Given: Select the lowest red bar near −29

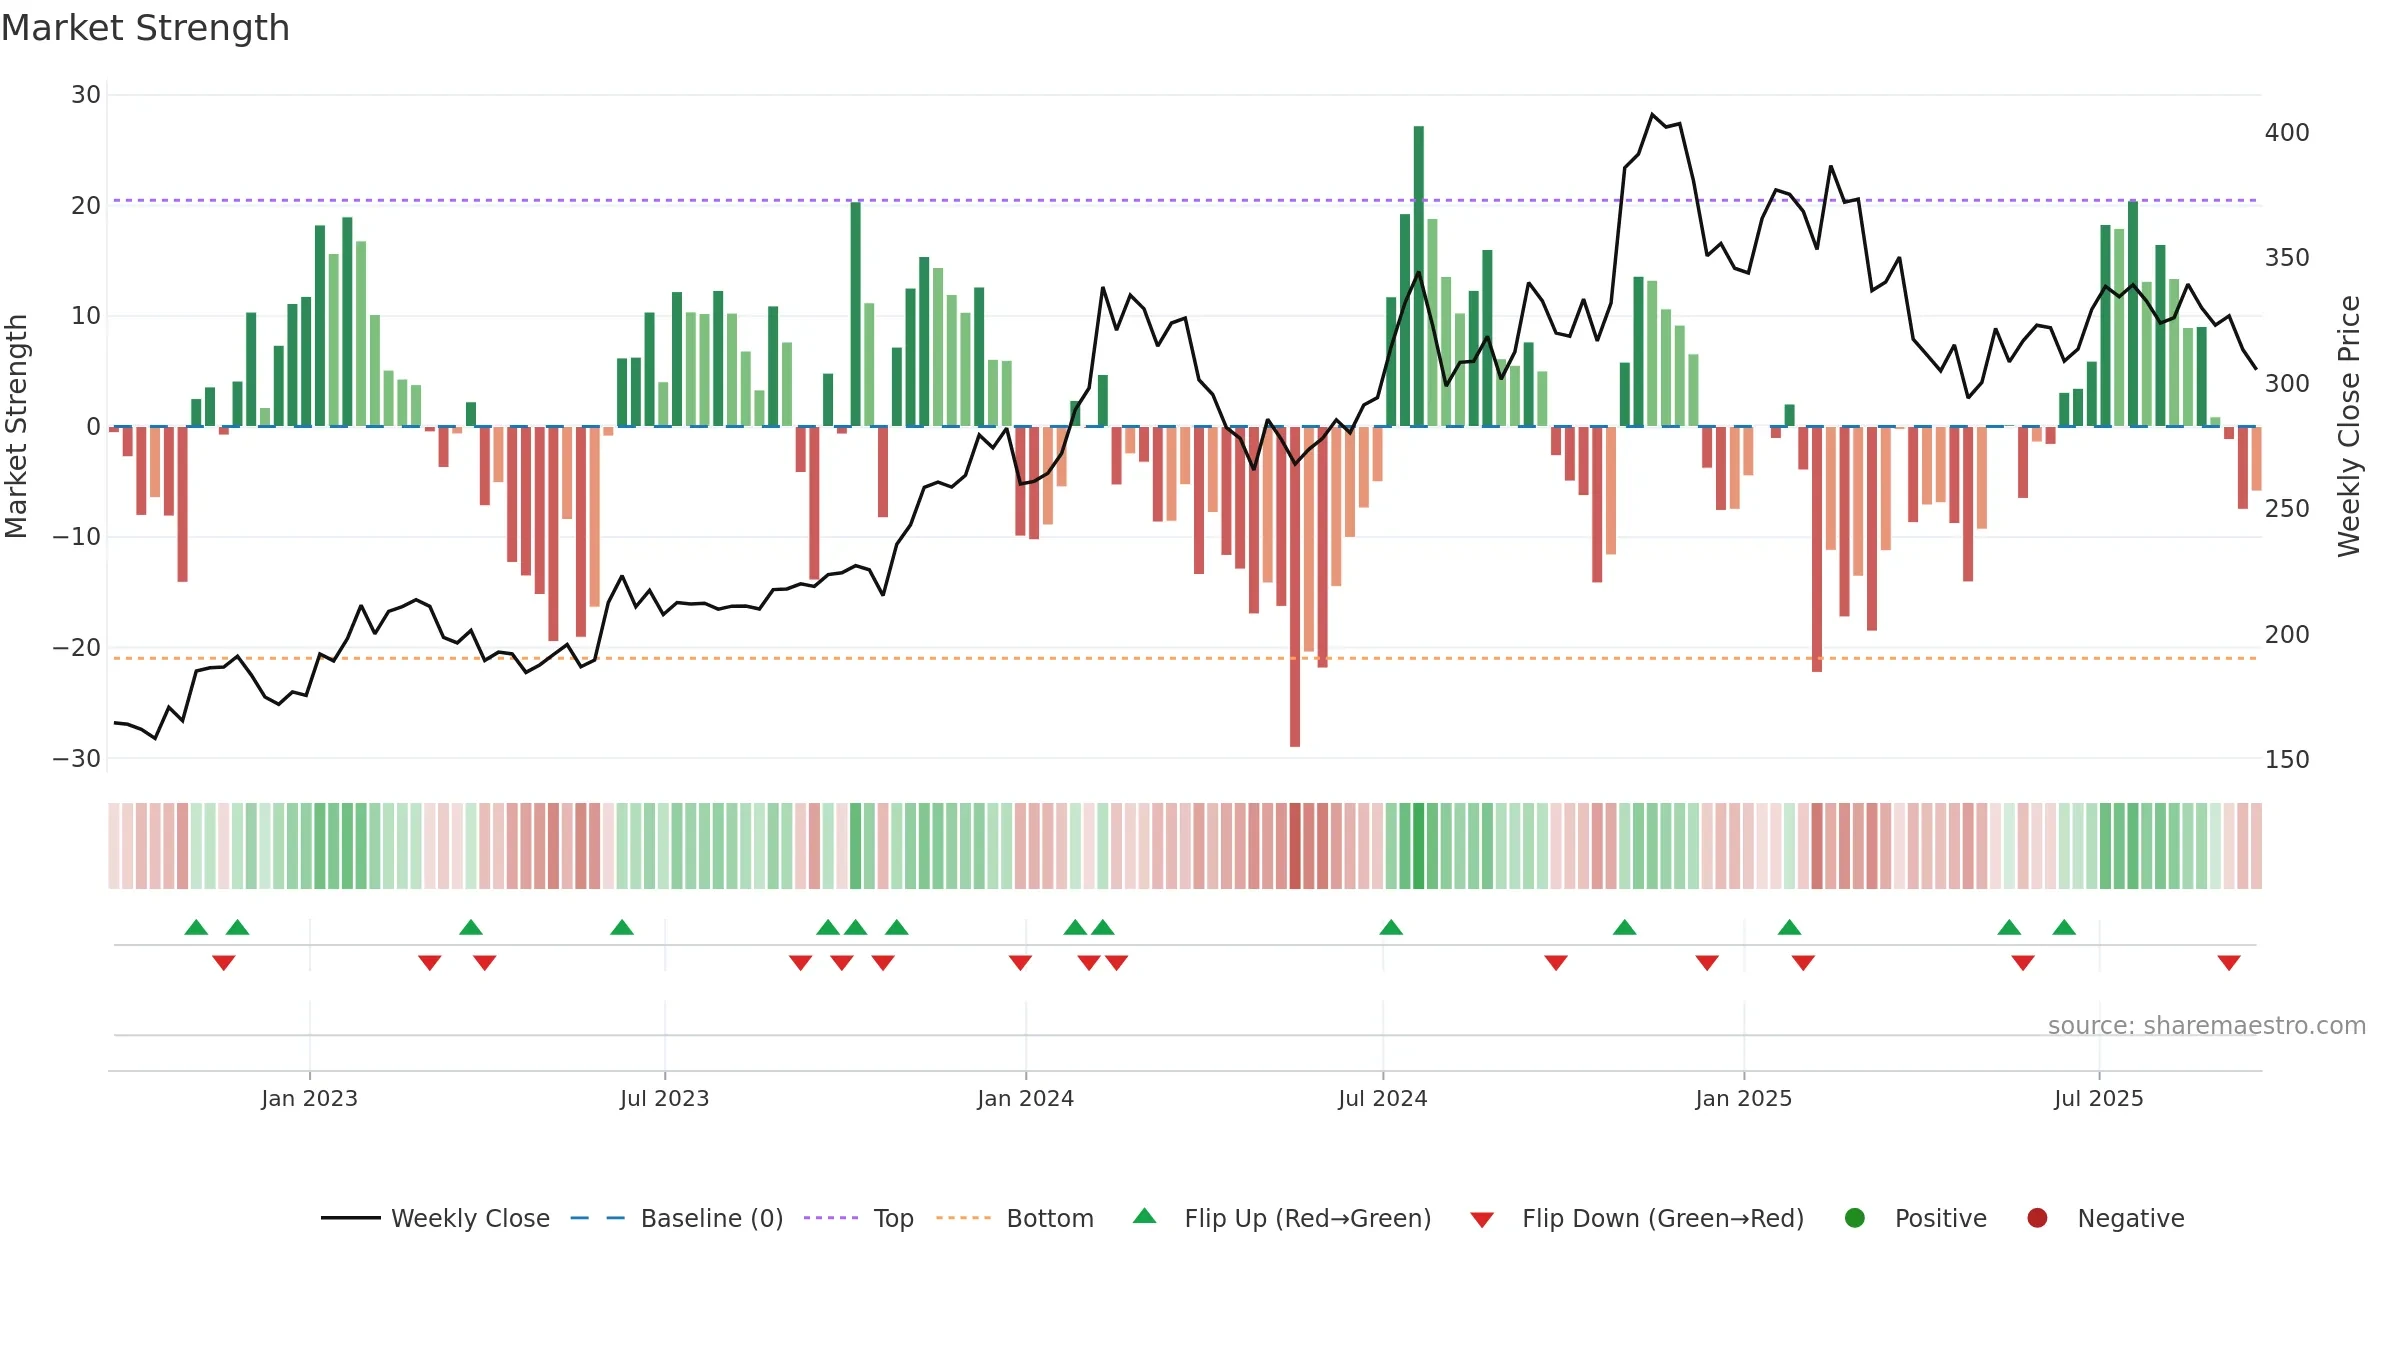Looking at the screenshot, I should coord(1295,587).
